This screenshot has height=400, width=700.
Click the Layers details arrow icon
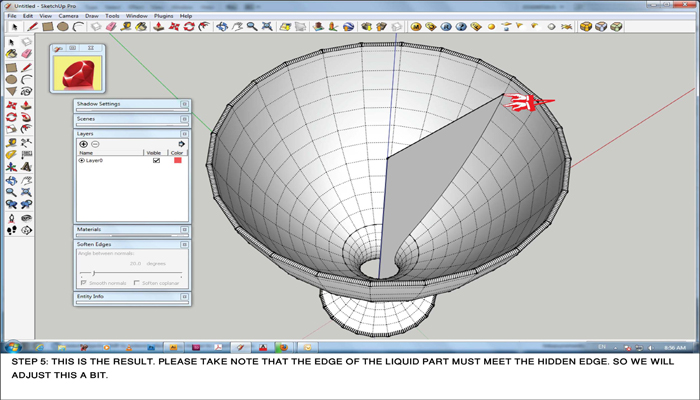tap(181, 144)
